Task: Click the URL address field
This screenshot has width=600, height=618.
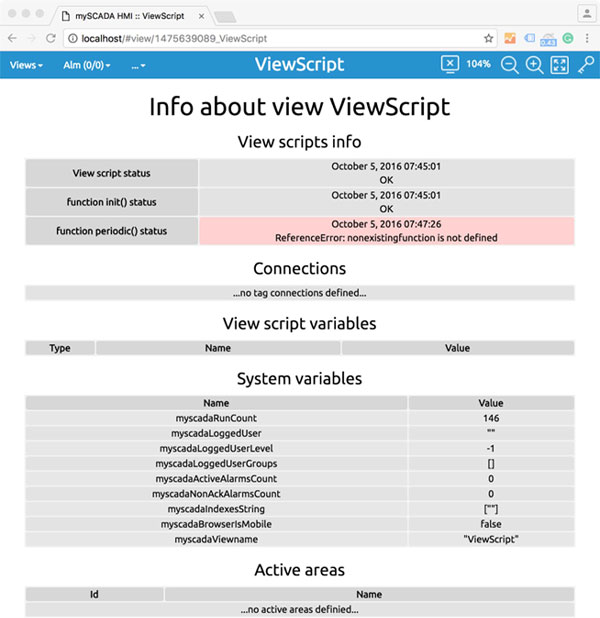Action: pyautogui.click(x=280, y=38)
